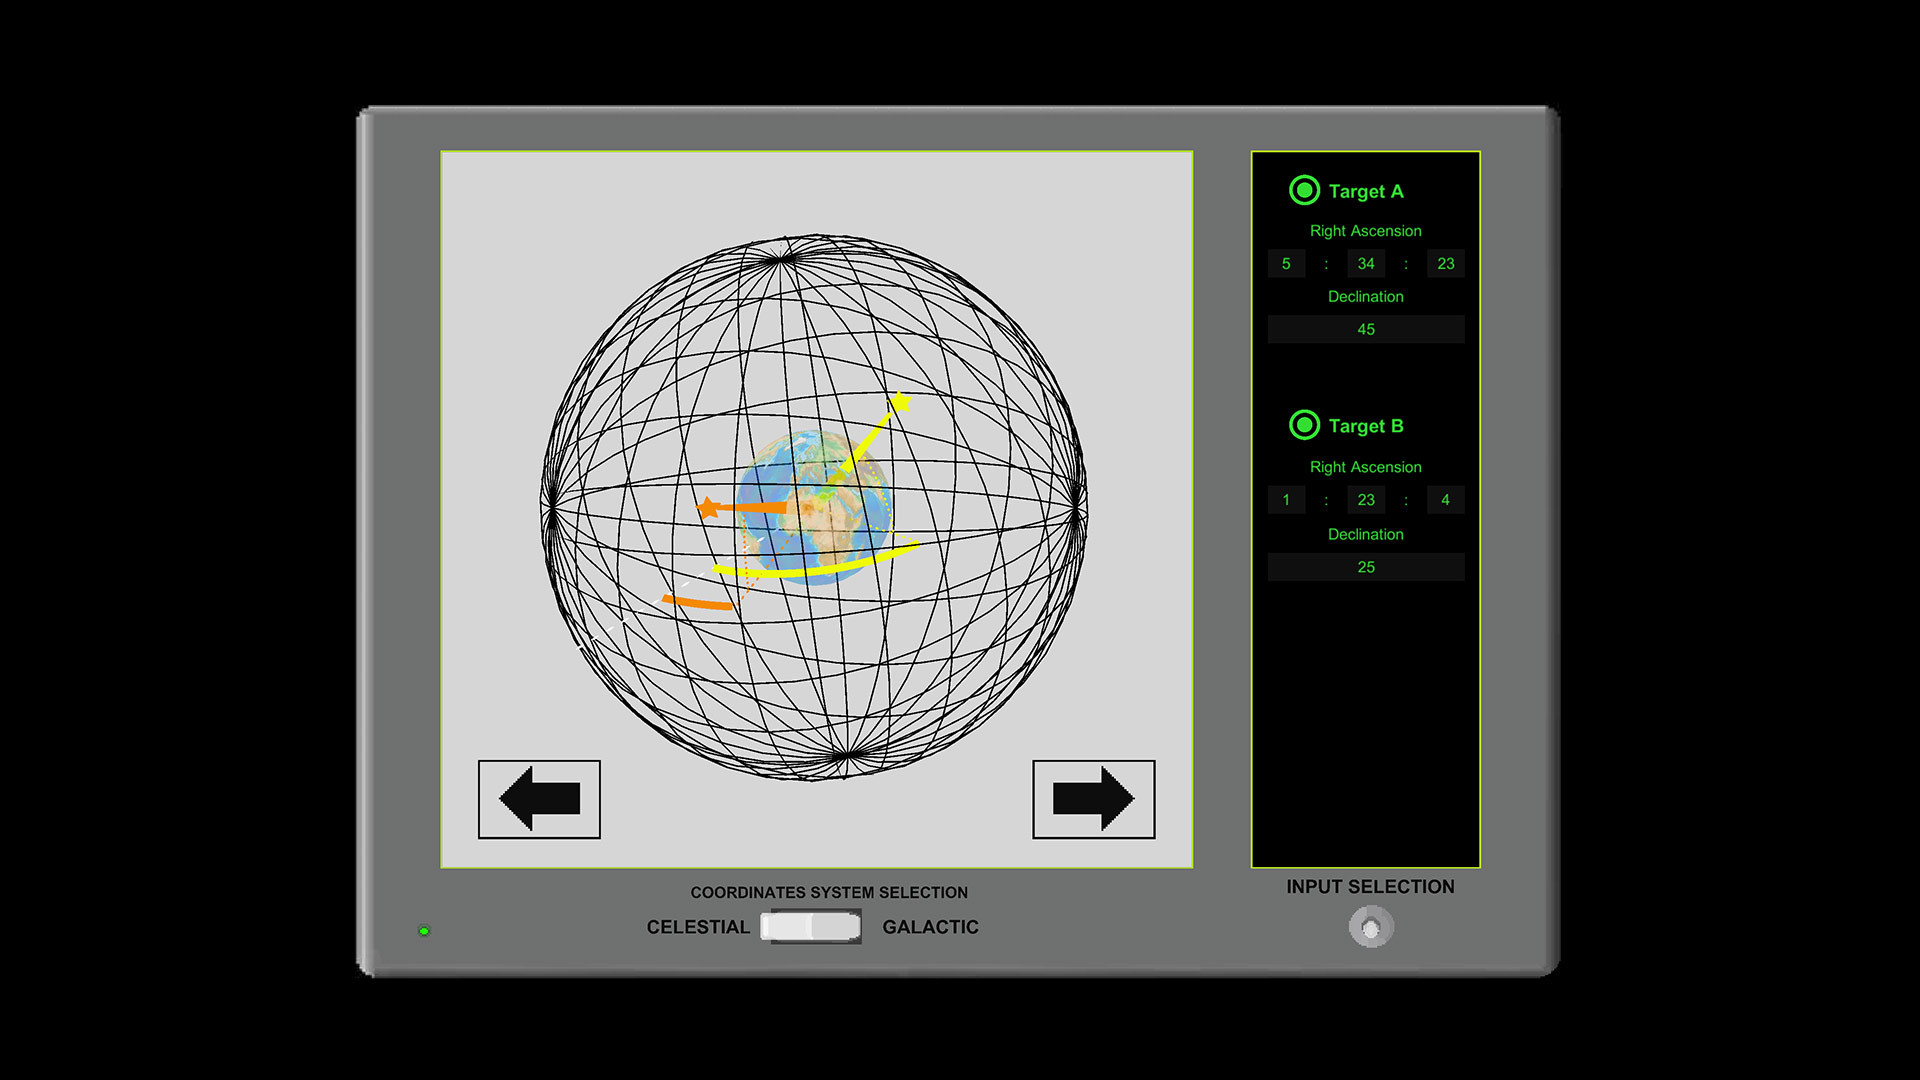Click the GALACTIC label option
1920x1080 pixels.
point(931,927)
